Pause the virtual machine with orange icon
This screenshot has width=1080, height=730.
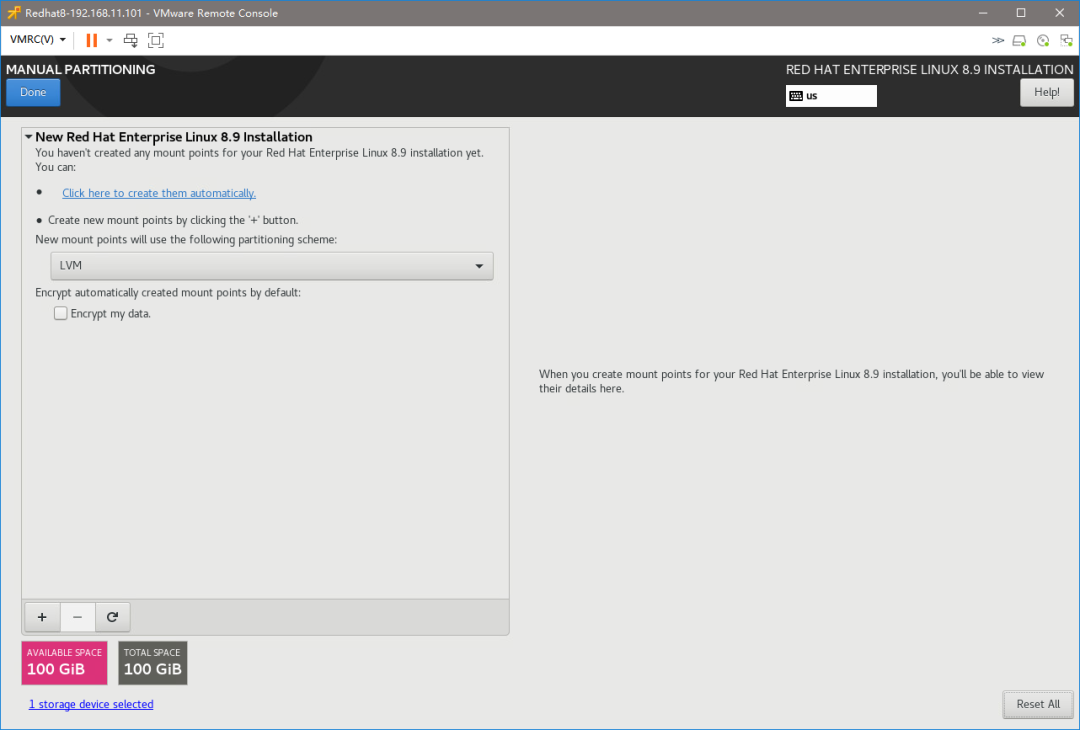coord(91,40)
